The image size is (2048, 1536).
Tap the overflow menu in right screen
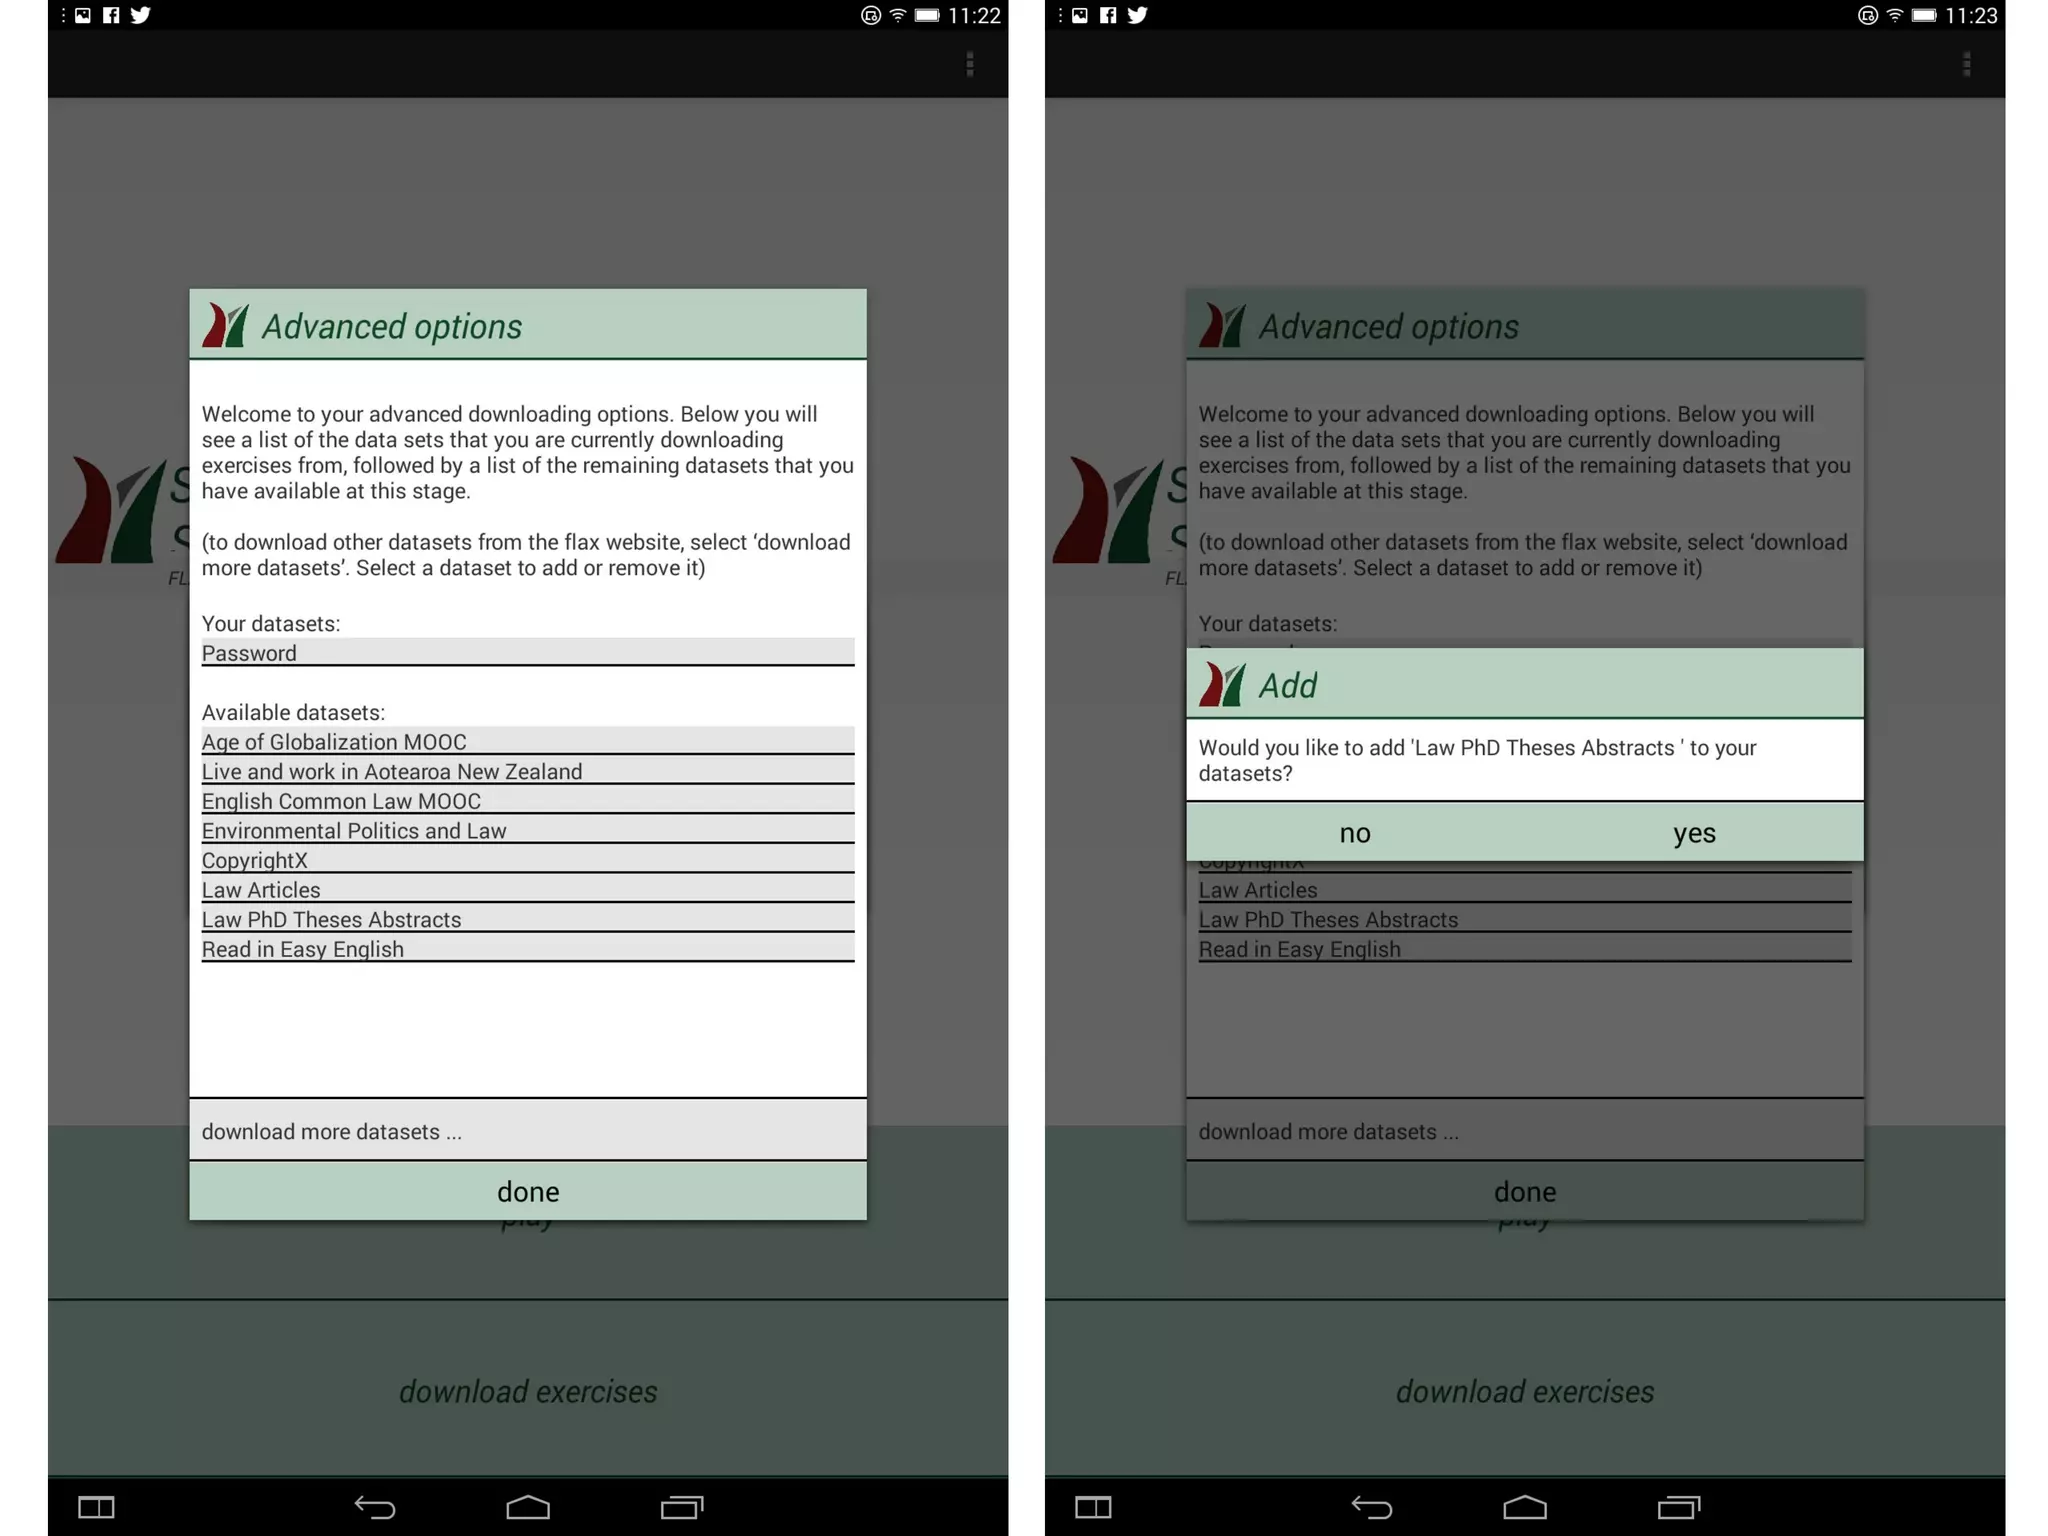click(1966, 65)
